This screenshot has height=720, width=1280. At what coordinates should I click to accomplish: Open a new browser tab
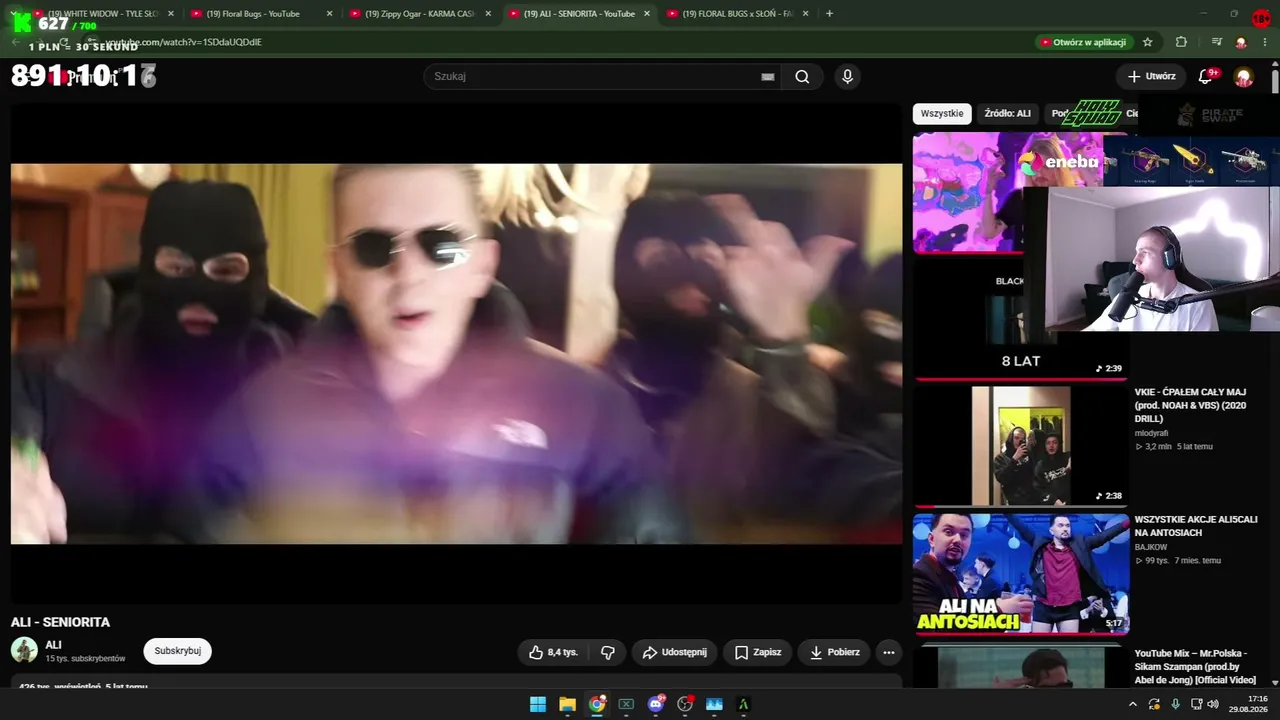(x=829, y=14)
